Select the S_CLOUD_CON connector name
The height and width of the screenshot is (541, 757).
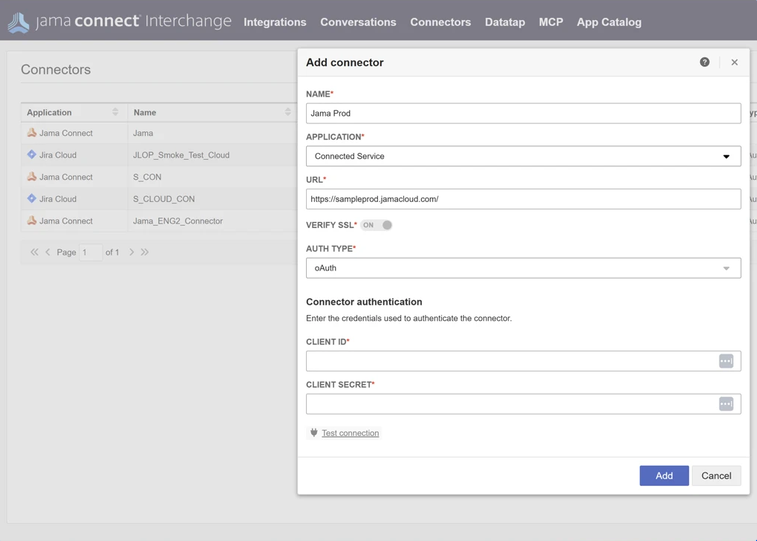tap(164, 199)
